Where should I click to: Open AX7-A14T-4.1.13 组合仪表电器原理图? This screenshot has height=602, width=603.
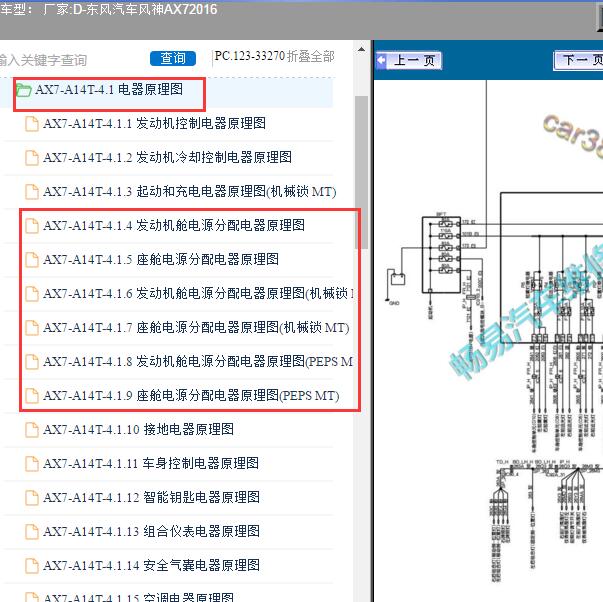(151, 532)
